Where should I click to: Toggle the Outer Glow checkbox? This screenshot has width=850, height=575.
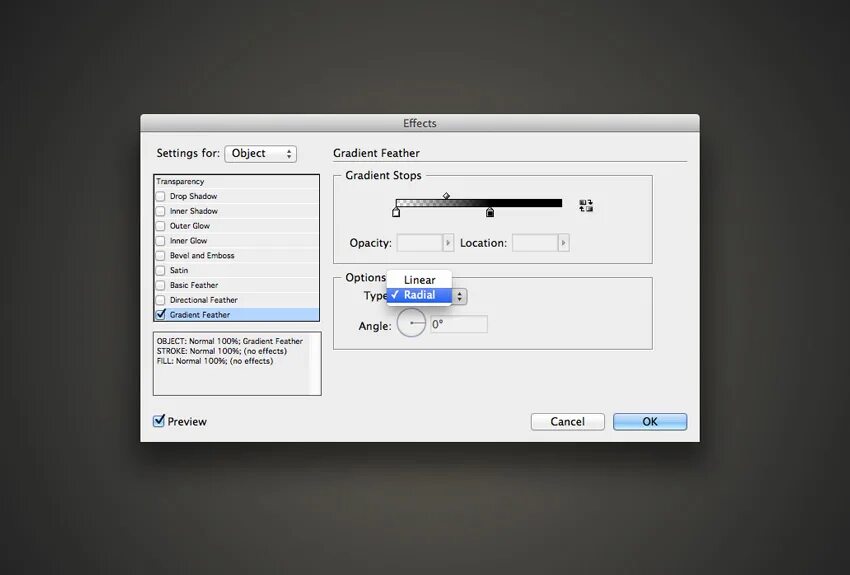[160, 226]
